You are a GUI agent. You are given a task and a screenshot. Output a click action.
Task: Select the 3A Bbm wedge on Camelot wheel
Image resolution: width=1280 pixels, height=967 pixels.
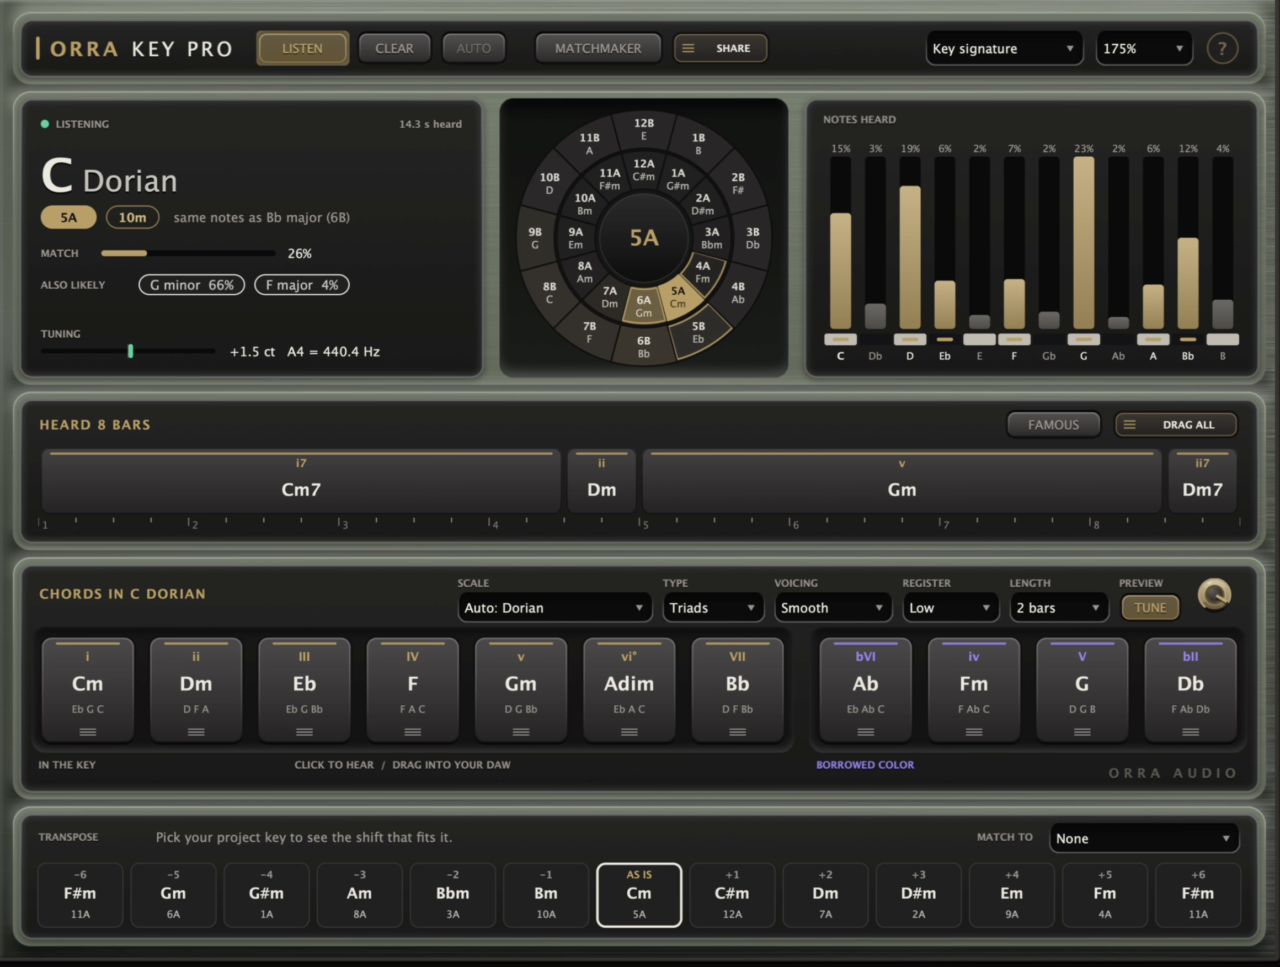711,238
